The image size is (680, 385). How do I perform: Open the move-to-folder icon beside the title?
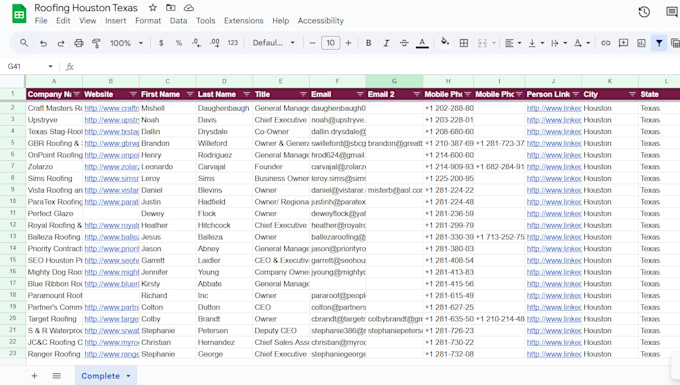click(x=171, y=7)
